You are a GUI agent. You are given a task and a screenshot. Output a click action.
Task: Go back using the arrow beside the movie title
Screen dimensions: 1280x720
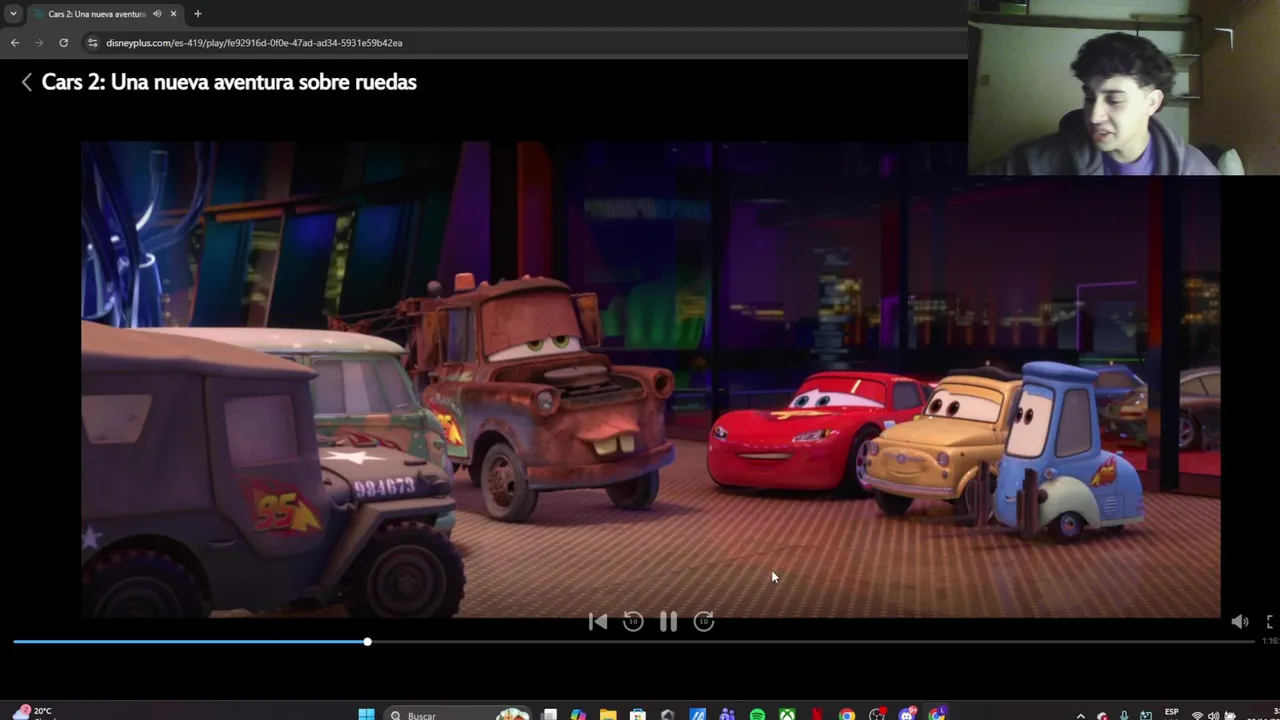[27, 82]
